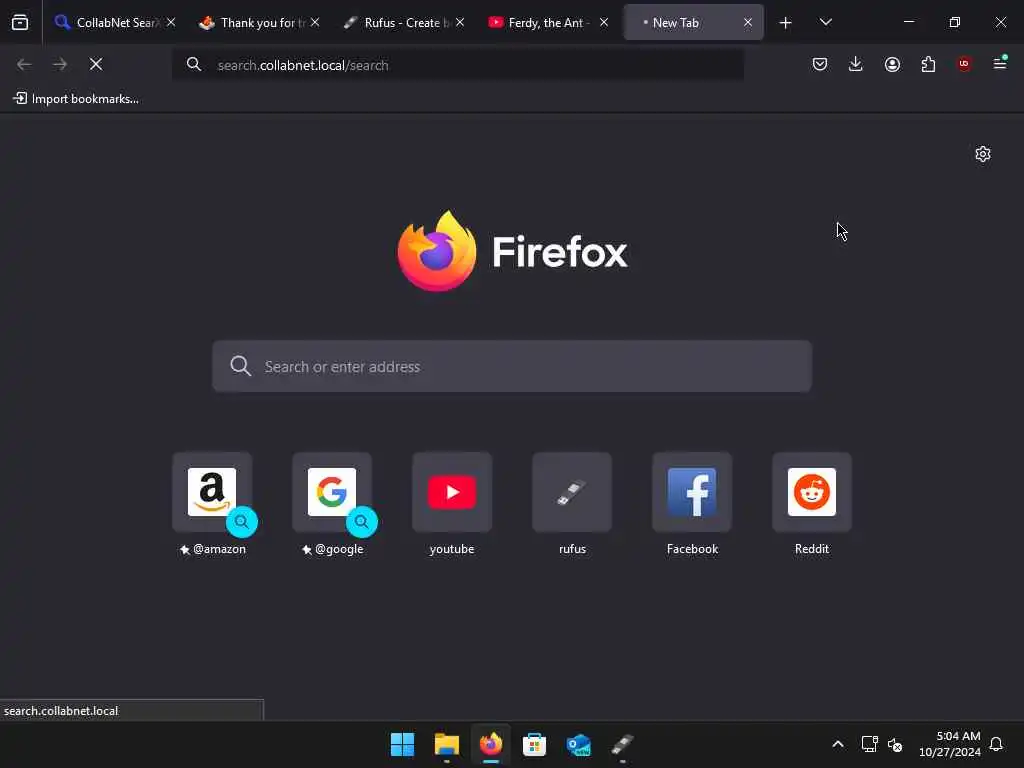Open Outlook from taskbar

coord(579,744)
